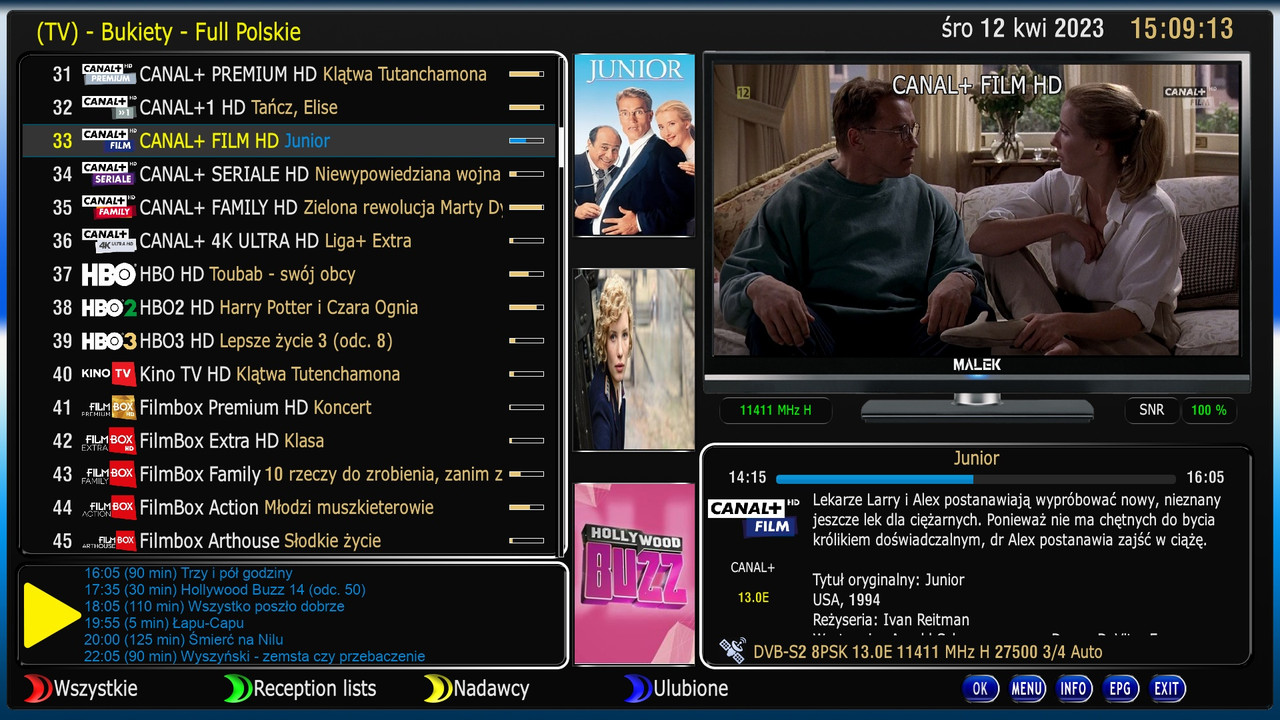
Task: Switch to Nadawcy providers list
Action: [x=491, y=688]
